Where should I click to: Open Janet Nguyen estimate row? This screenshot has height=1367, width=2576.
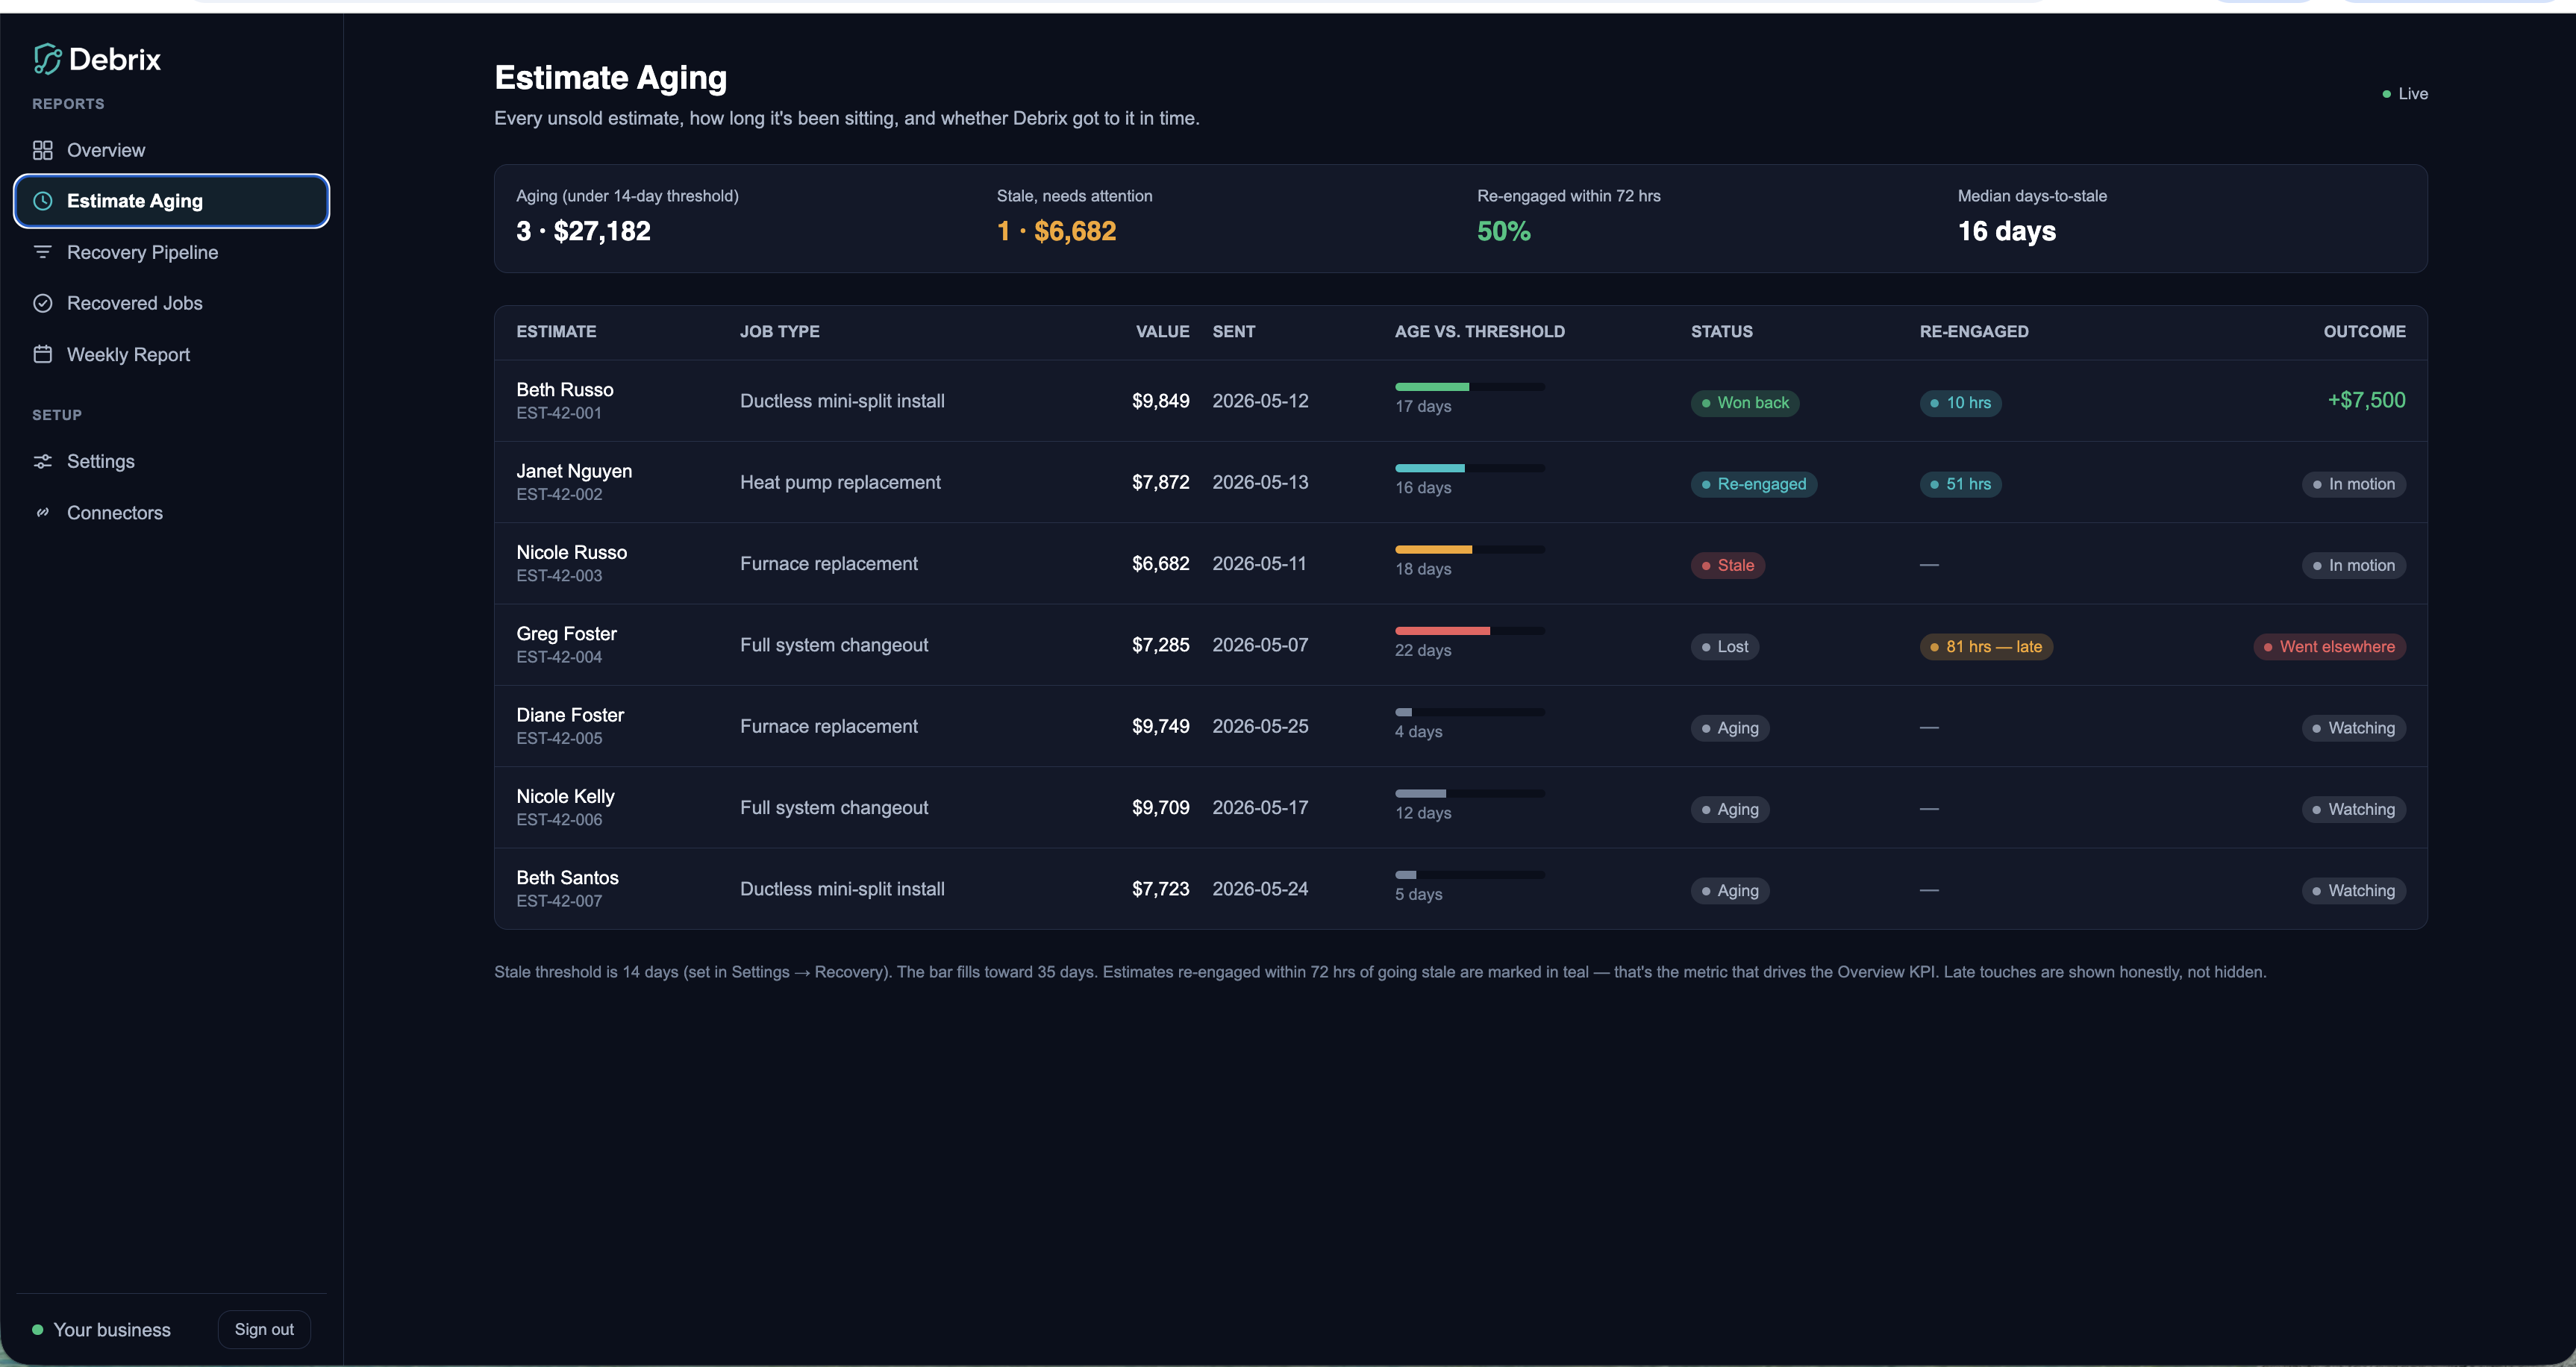pyautogui.click(x=1460, y=482)
